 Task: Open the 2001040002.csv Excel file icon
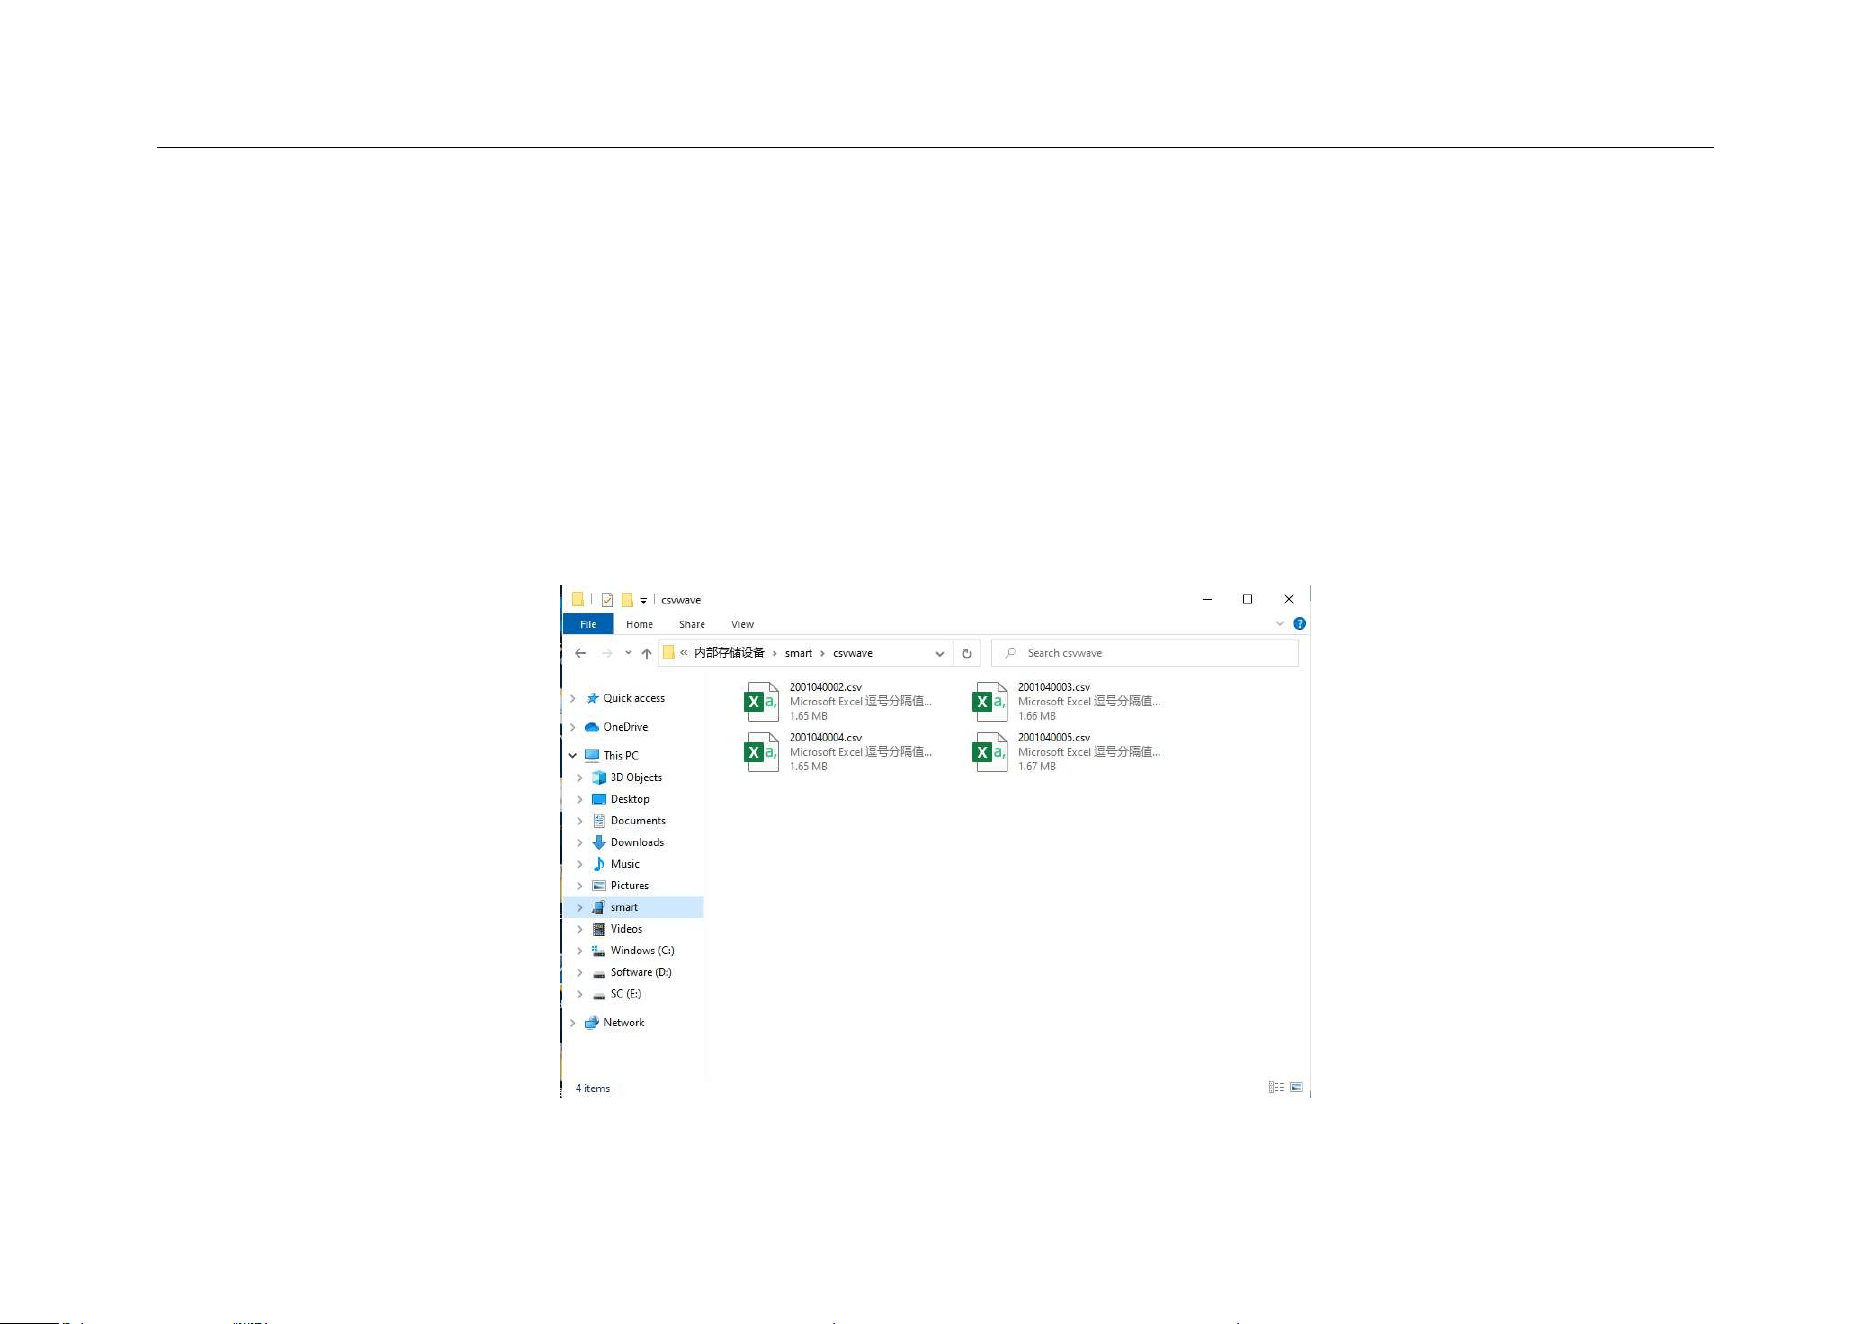(762, 702)
